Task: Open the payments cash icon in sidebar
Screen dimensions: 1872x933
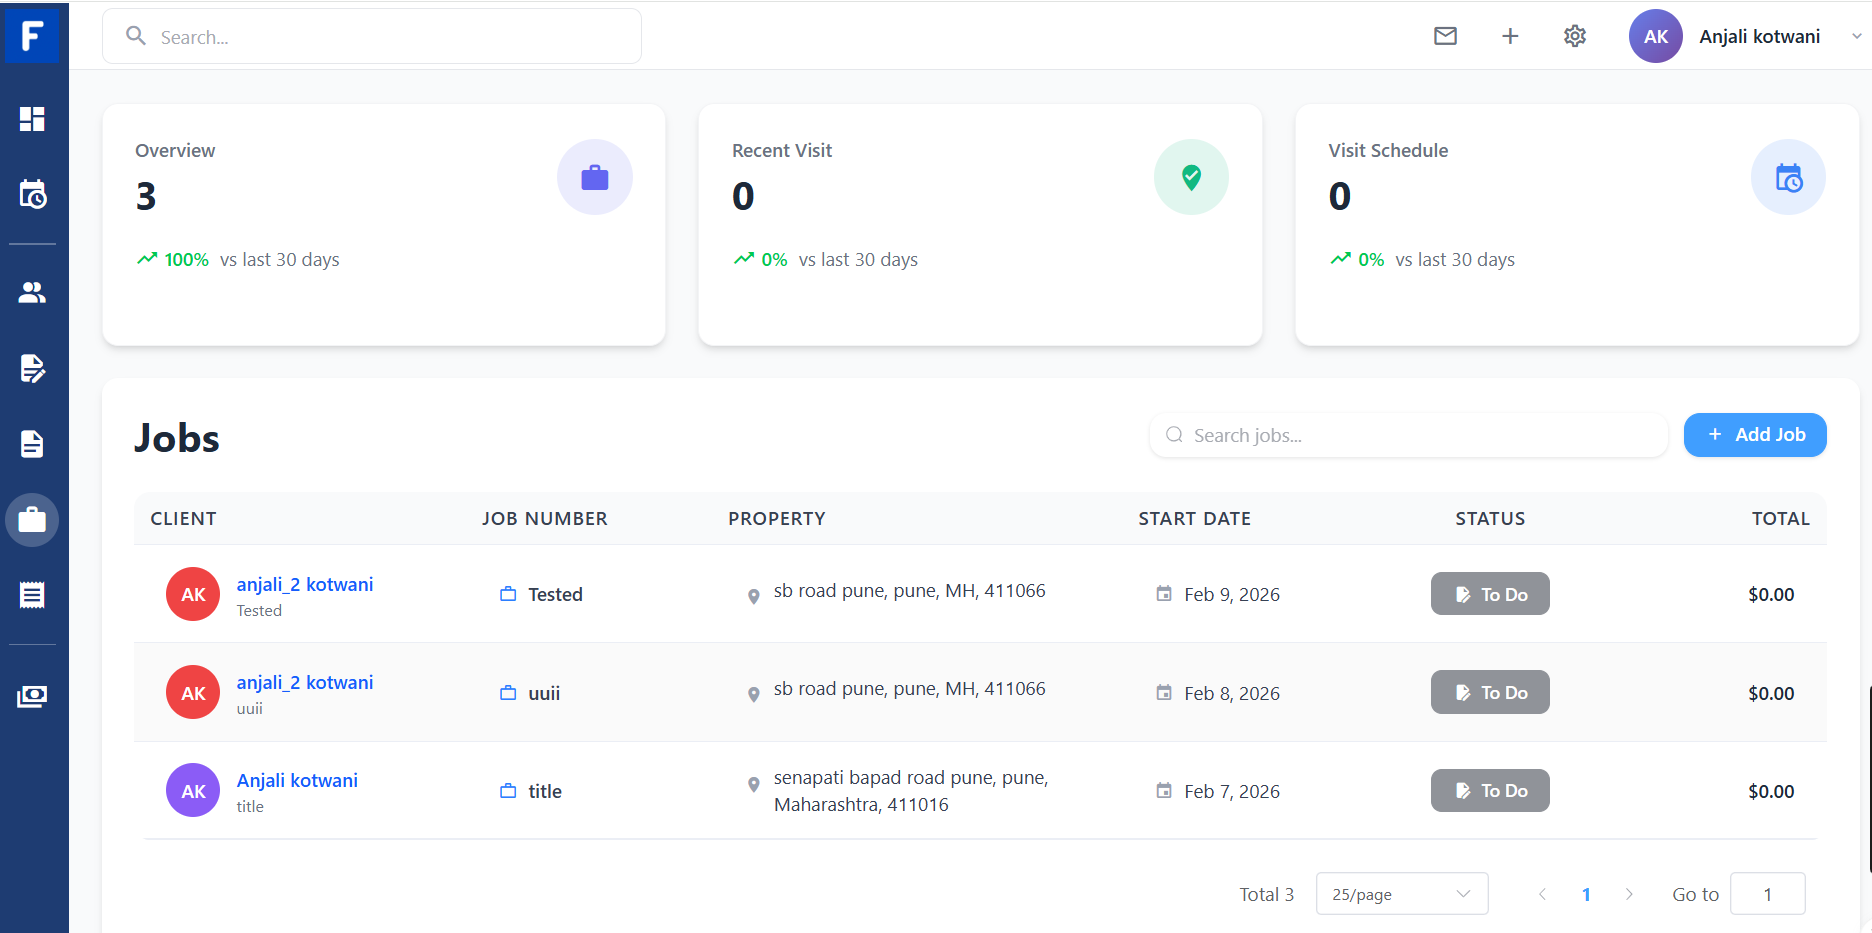Action: point(32,696)
